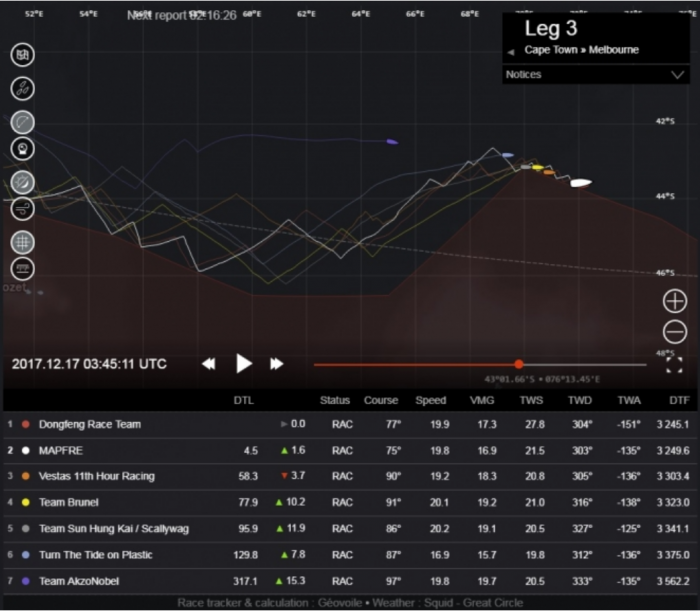
Task: Enter fullscreen map view
Action: point(674,365)
